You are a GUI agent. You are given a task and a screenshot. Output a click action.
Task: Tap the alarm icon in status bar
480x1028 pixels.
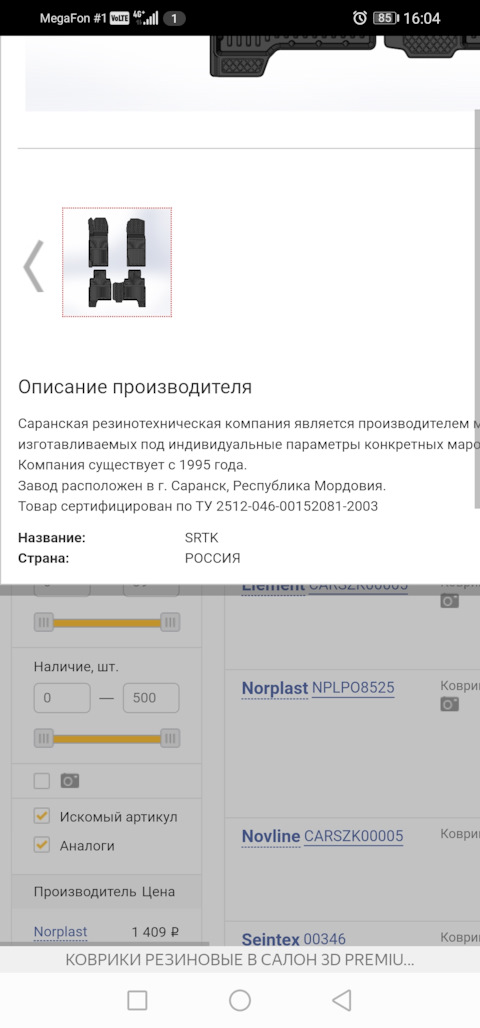point(359,18)
